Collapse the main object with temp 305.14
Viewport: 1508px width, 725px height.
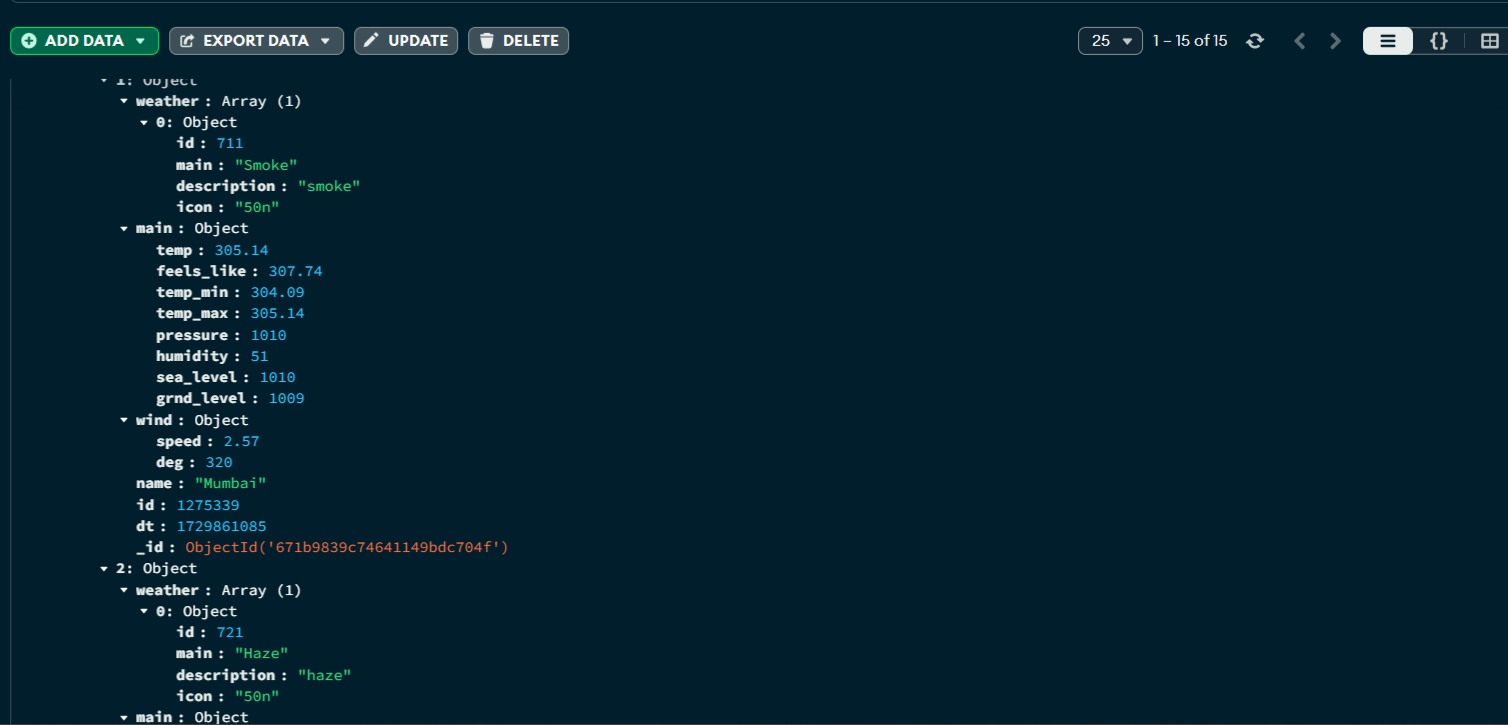click(124, 228)
